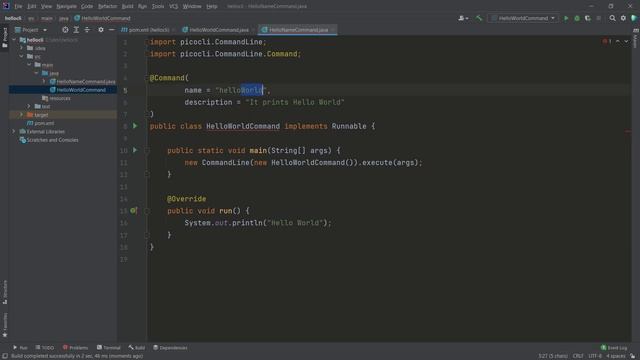Open the VCS menu
This screenshot has width=640, height=360.
173,7
